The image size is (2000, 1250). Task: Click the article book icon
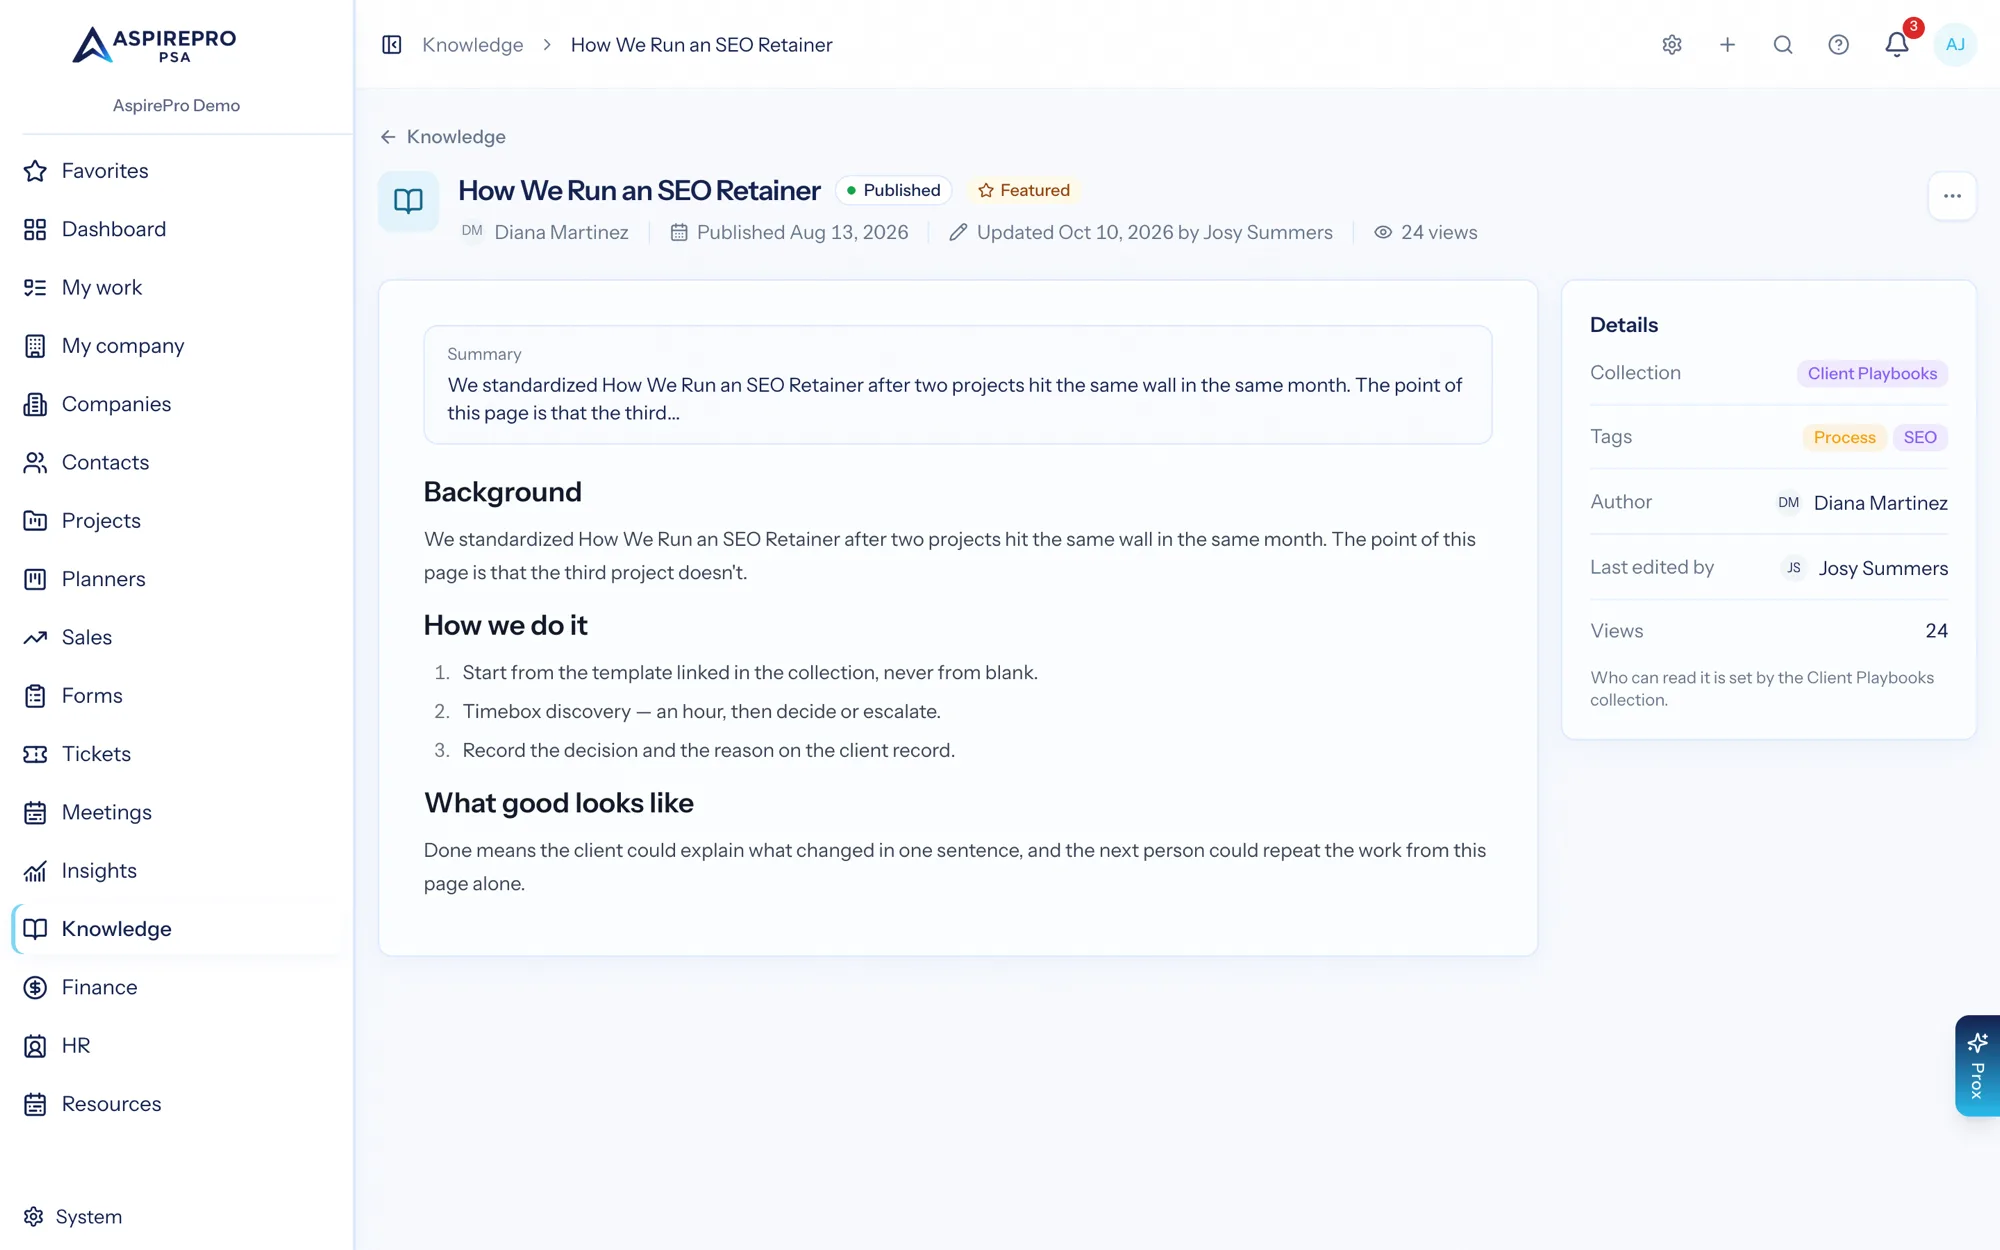408,201
